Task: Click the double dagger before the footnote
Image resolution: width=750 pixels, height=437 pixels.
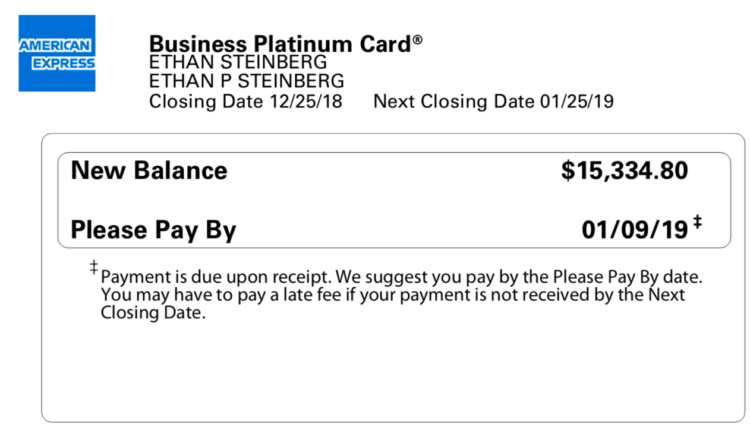Action: 94,267
